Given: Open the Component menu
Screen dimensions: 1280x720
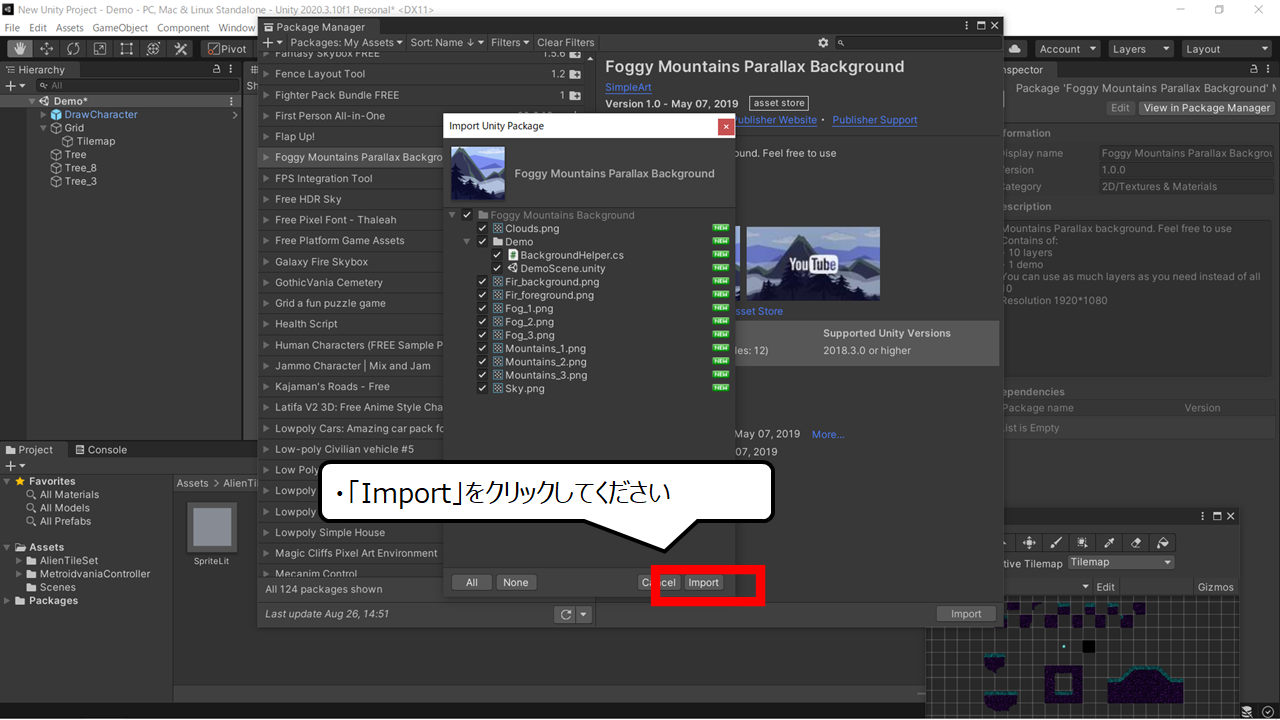Looking at the screenshot, I should click(x=184, y=28).
